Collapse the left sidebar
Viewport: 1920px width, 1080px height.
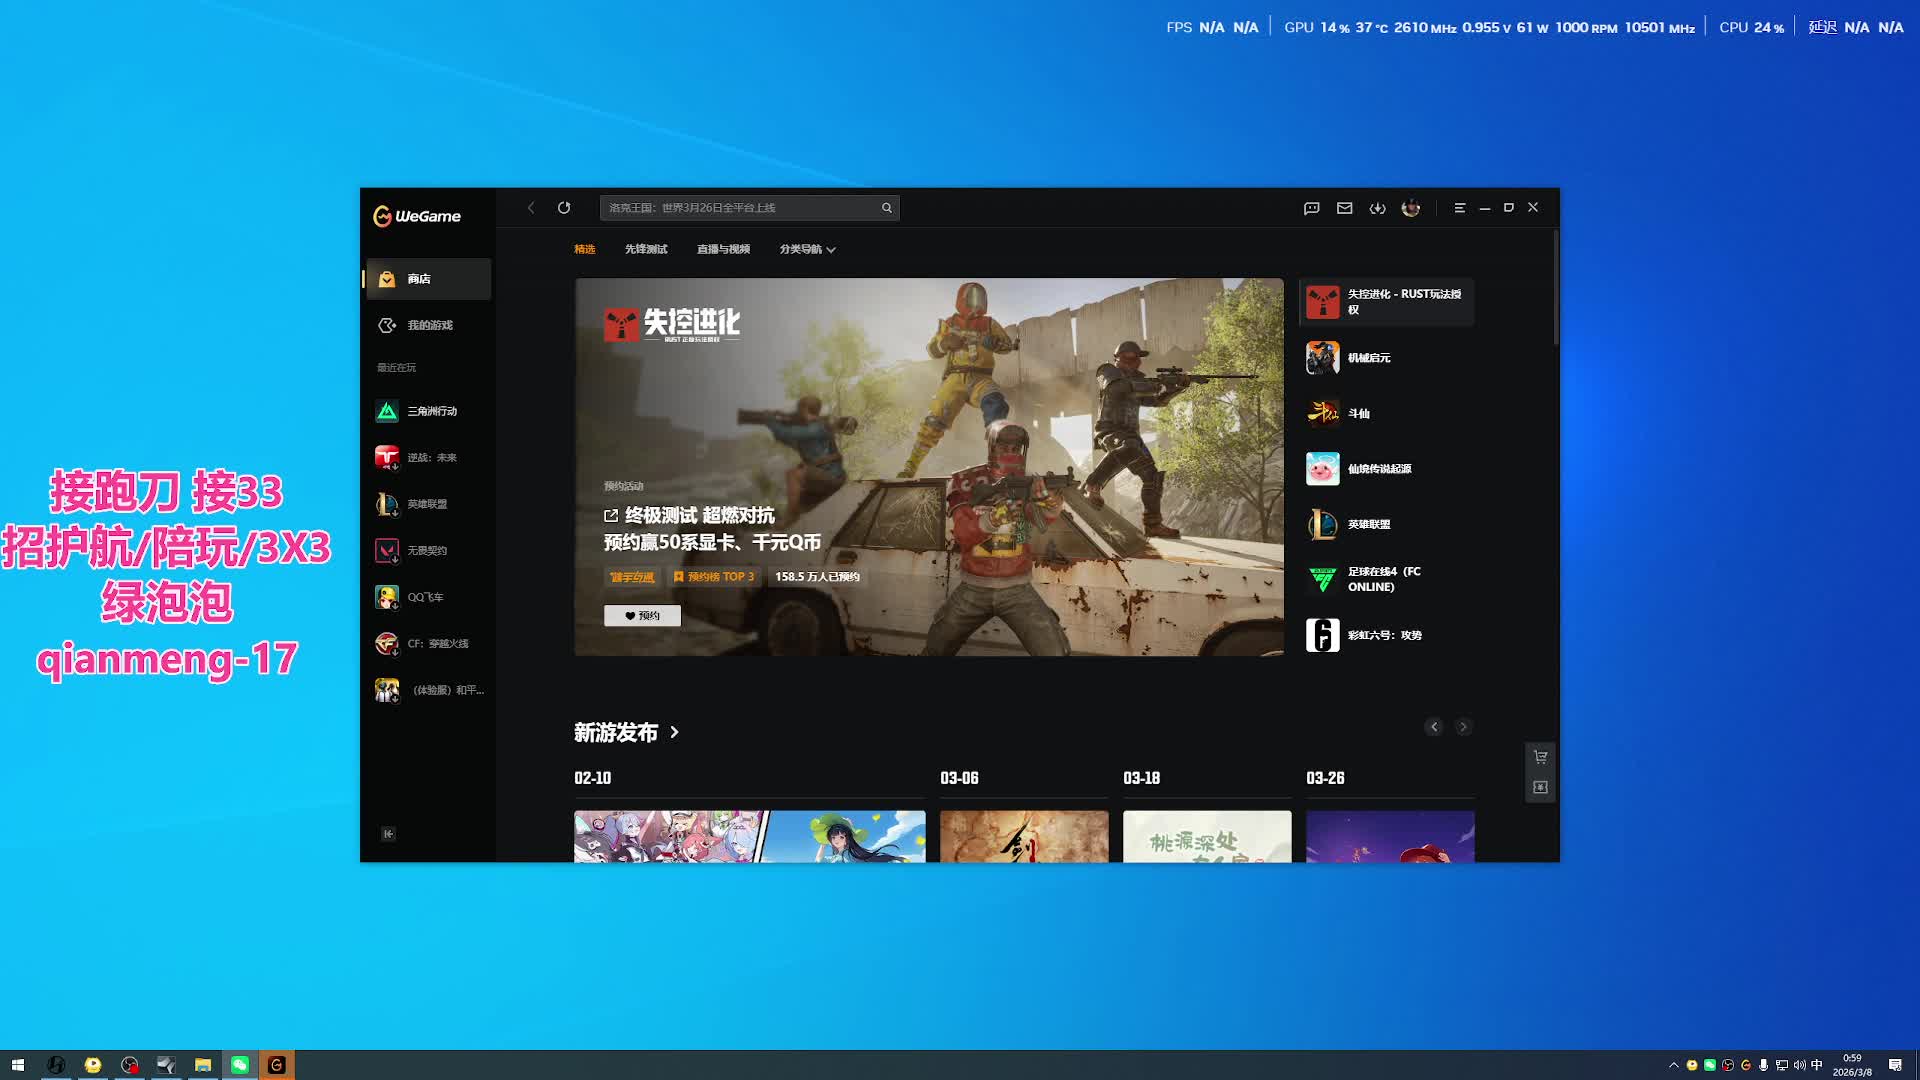pyautogui.click(x=388, y=834)
